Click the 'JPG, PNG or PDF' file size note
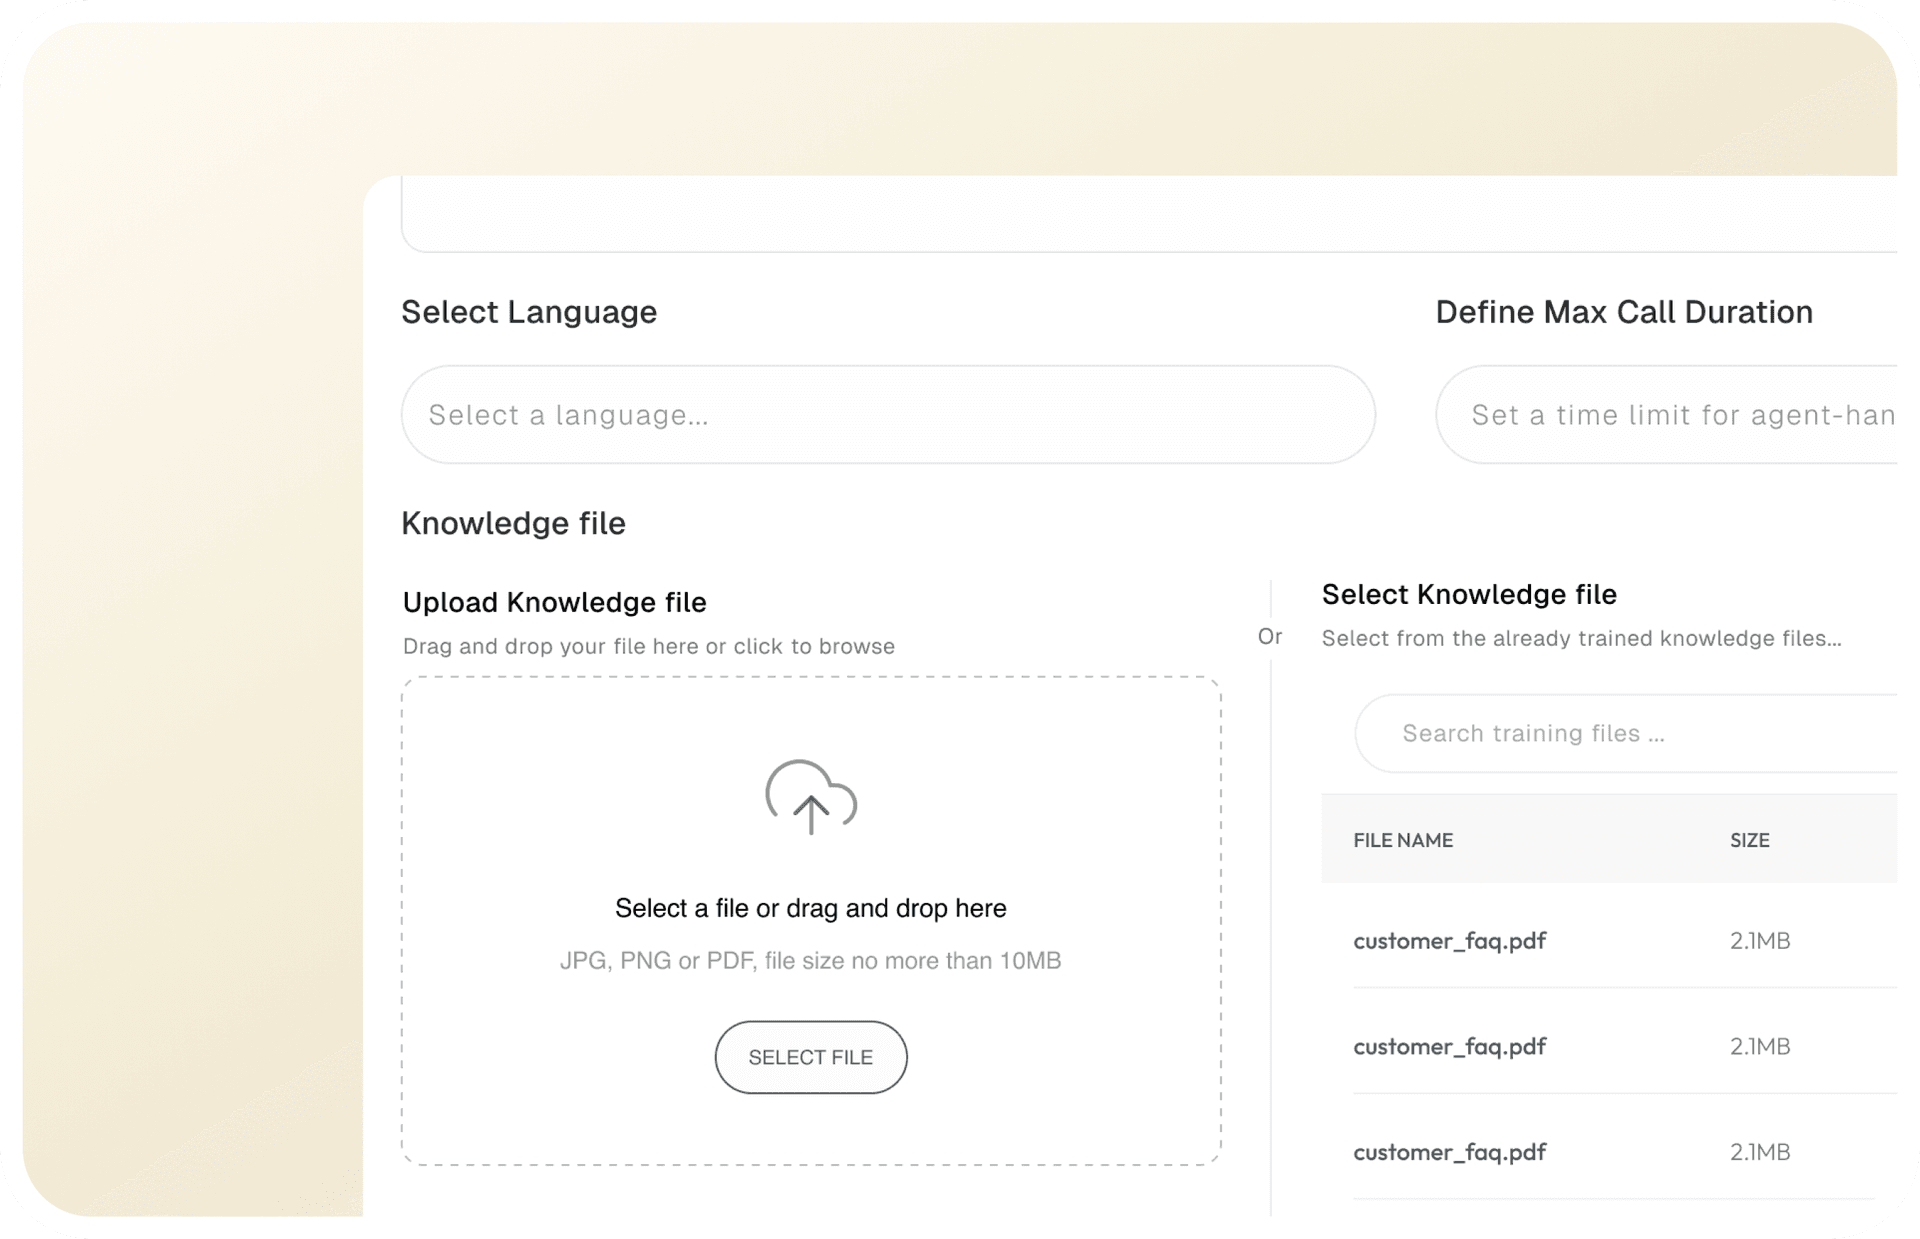 point(810,961)
